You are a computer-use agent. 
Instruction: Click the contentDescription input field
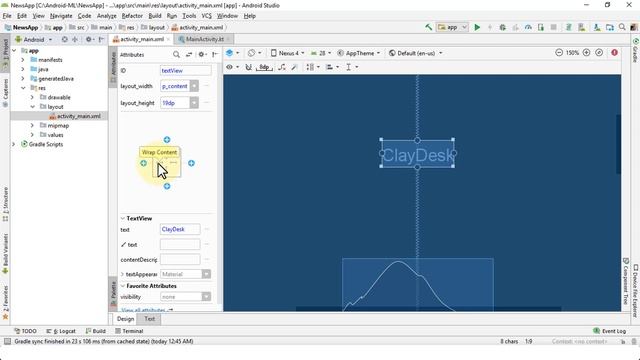click(180, 259)
